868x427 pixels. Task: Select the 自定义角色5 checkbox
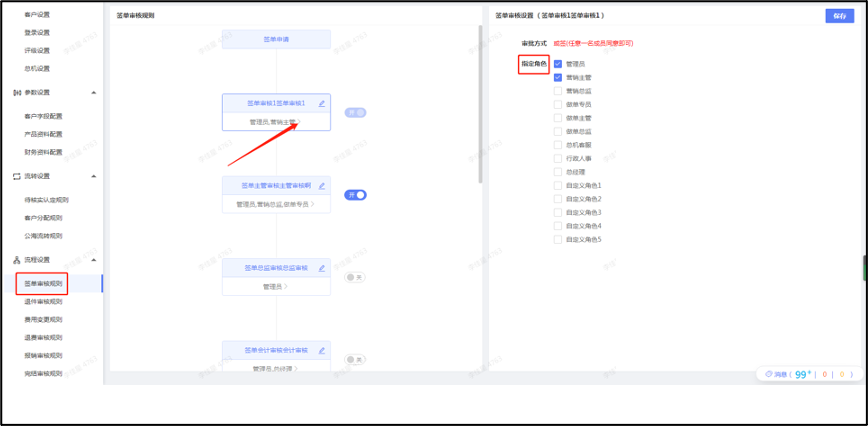point(558,240)
